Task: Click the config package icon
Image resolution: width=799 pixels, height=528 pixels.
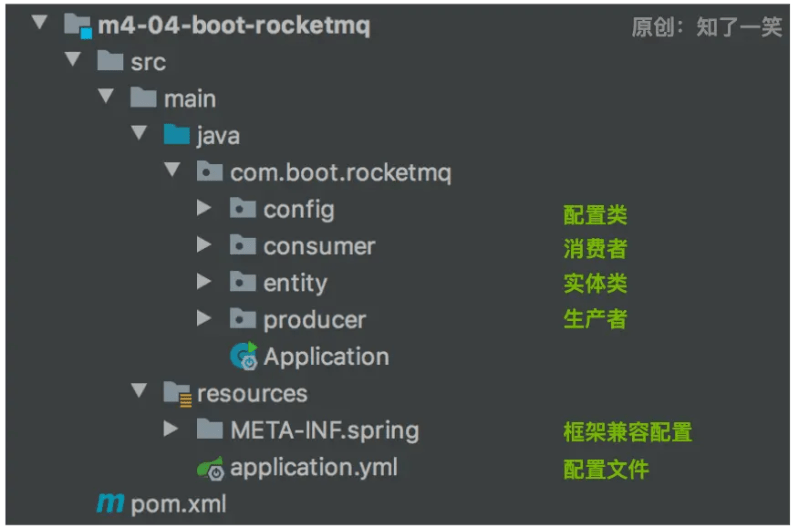Action: point(243,208)
